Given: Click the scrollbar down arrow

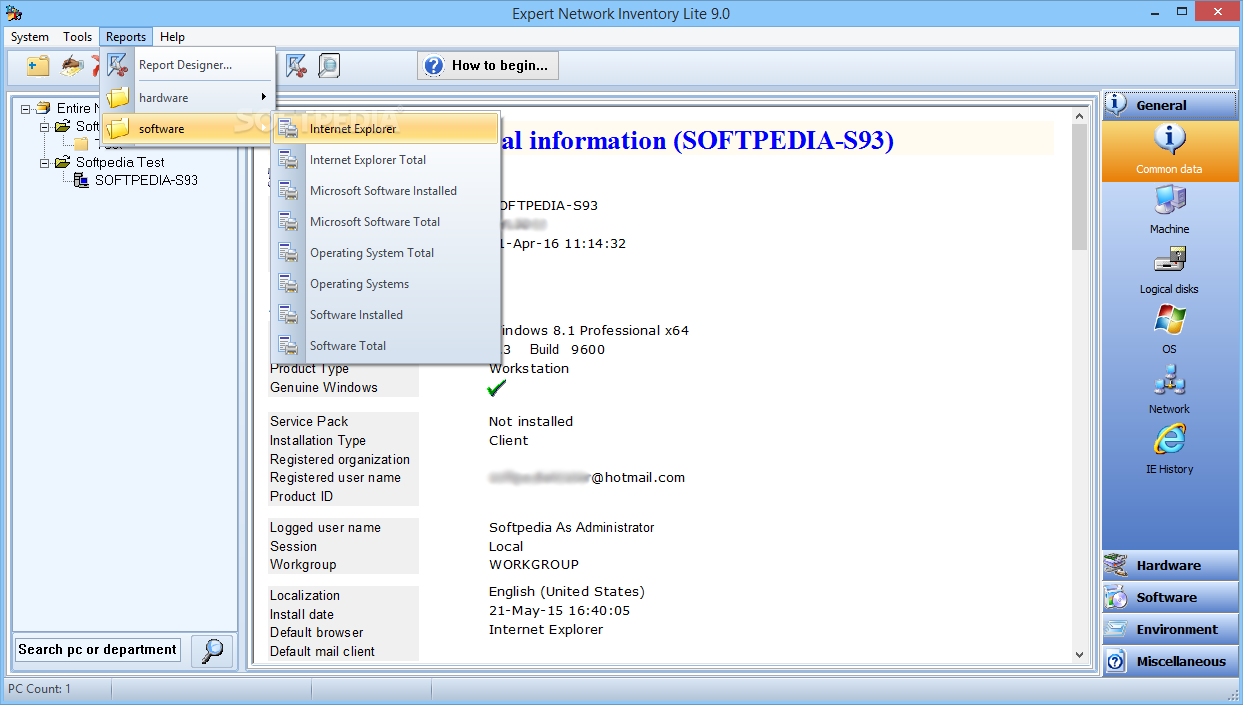Looking at the screenshot, I should [x=1079, y=654].
